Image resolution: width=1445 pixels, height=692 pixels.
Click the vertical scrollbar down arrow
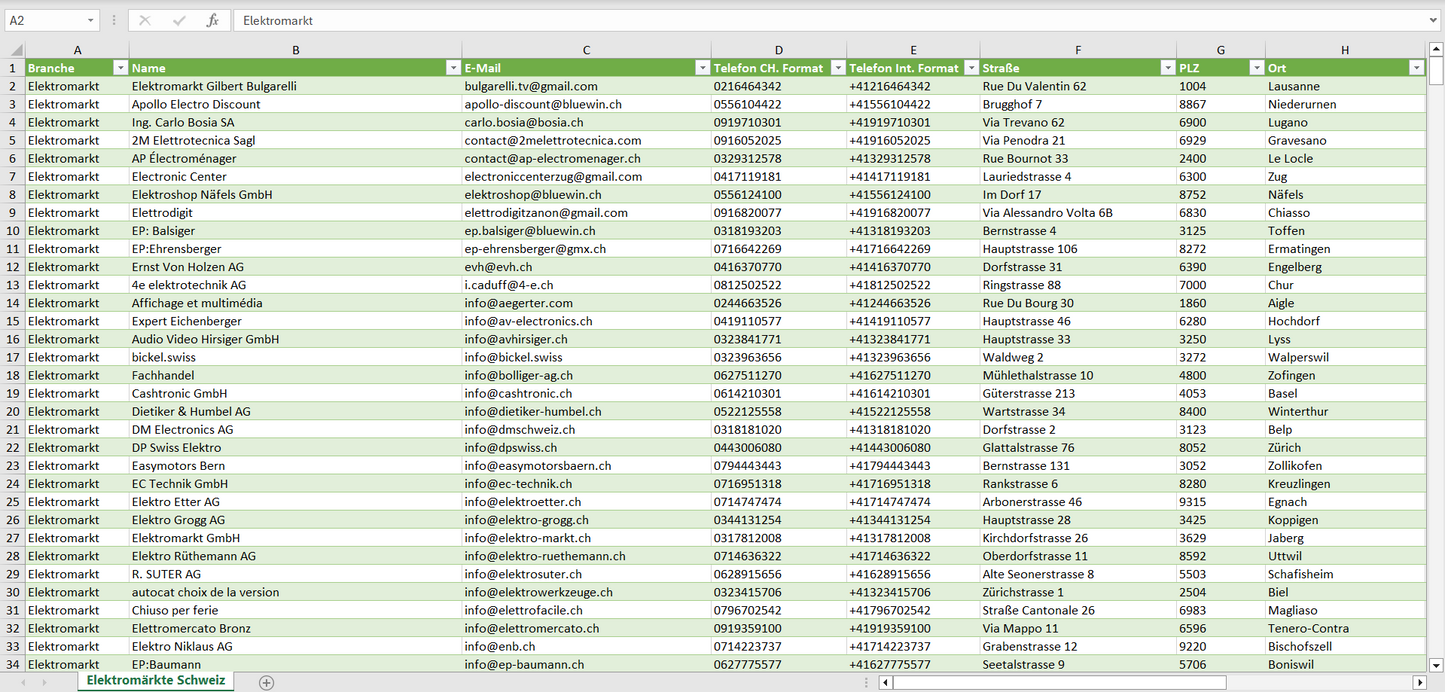tap(1436, 664)
